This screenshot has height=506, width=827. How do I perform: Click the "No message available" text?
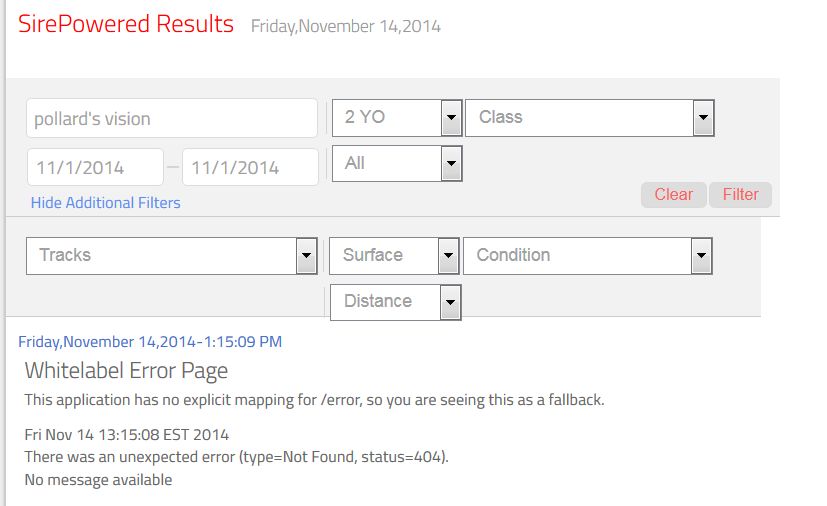98,480
